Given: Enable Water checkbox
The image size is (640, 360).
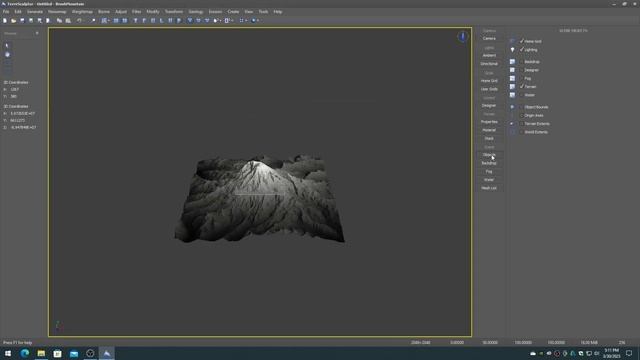Looking at the screenshot, I should [x=522, y=95].
